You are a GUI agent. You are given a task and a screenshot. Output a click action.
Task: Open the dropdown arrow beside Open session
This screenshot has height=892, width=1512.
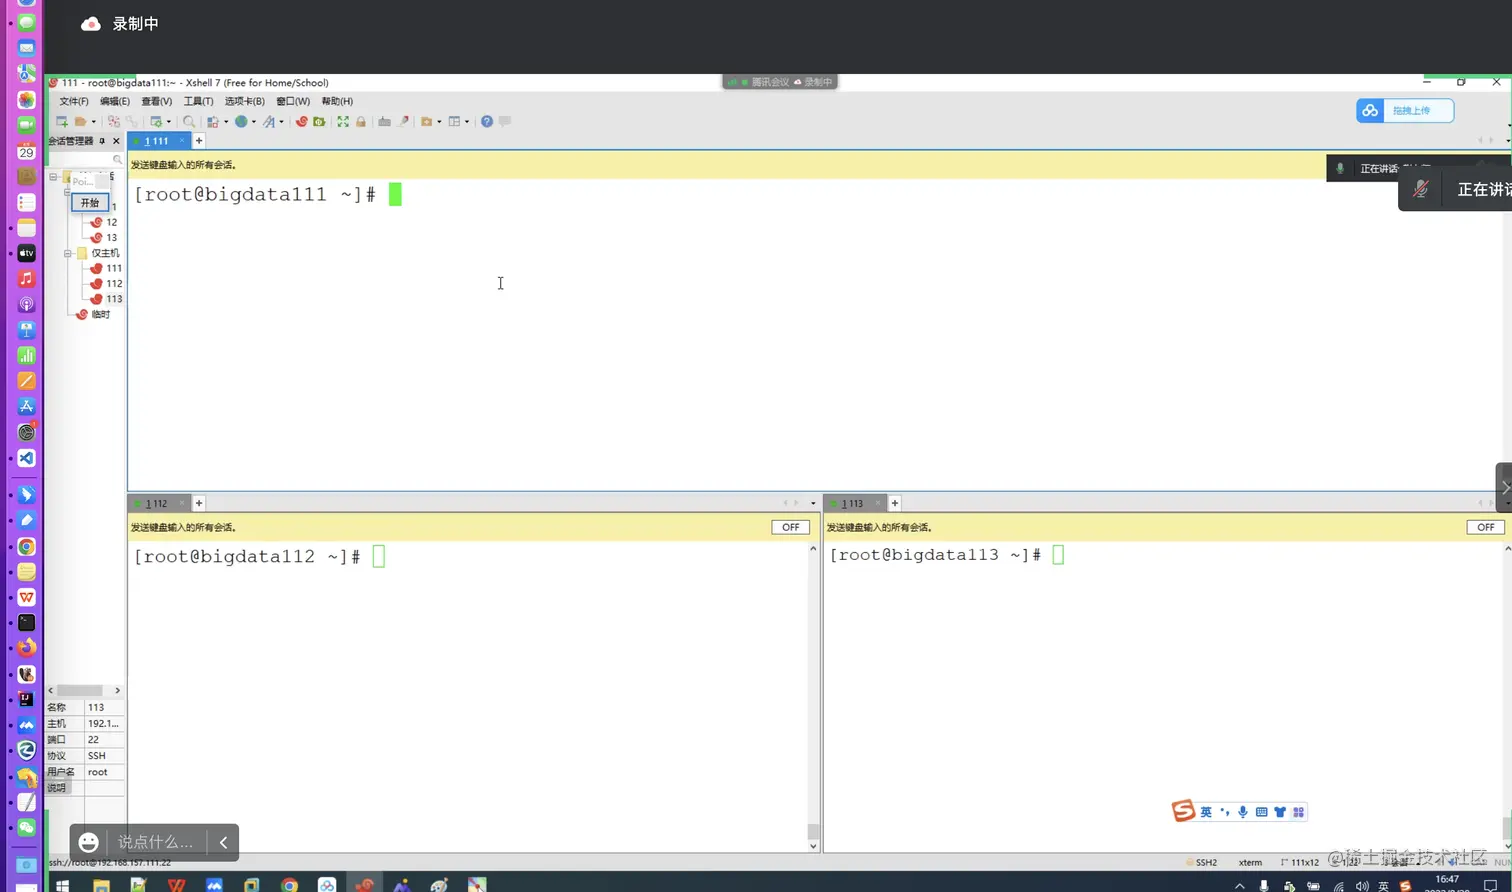click(93, 122)
